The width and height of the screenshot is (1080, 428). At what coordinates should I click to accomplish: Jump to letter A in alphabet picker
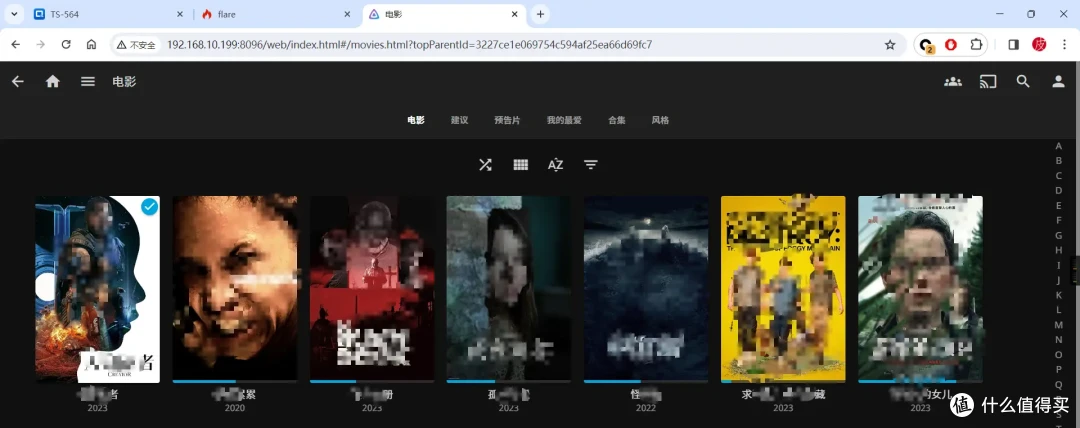pyautogui.click(x=1059, y=145)
